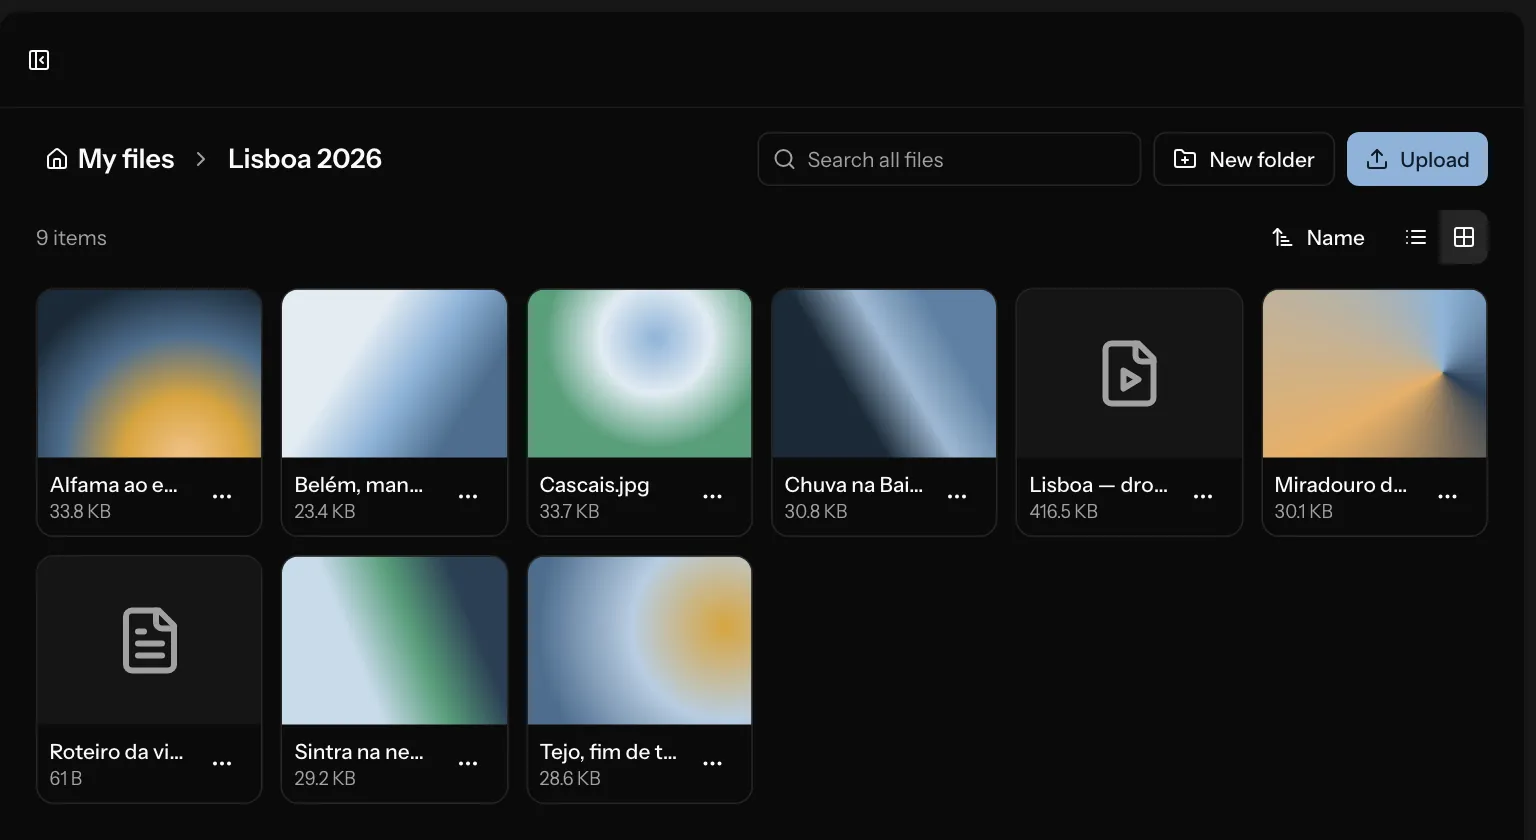1536x840 pixels.
Task: Focus the Search all files field
Action: 949,159
